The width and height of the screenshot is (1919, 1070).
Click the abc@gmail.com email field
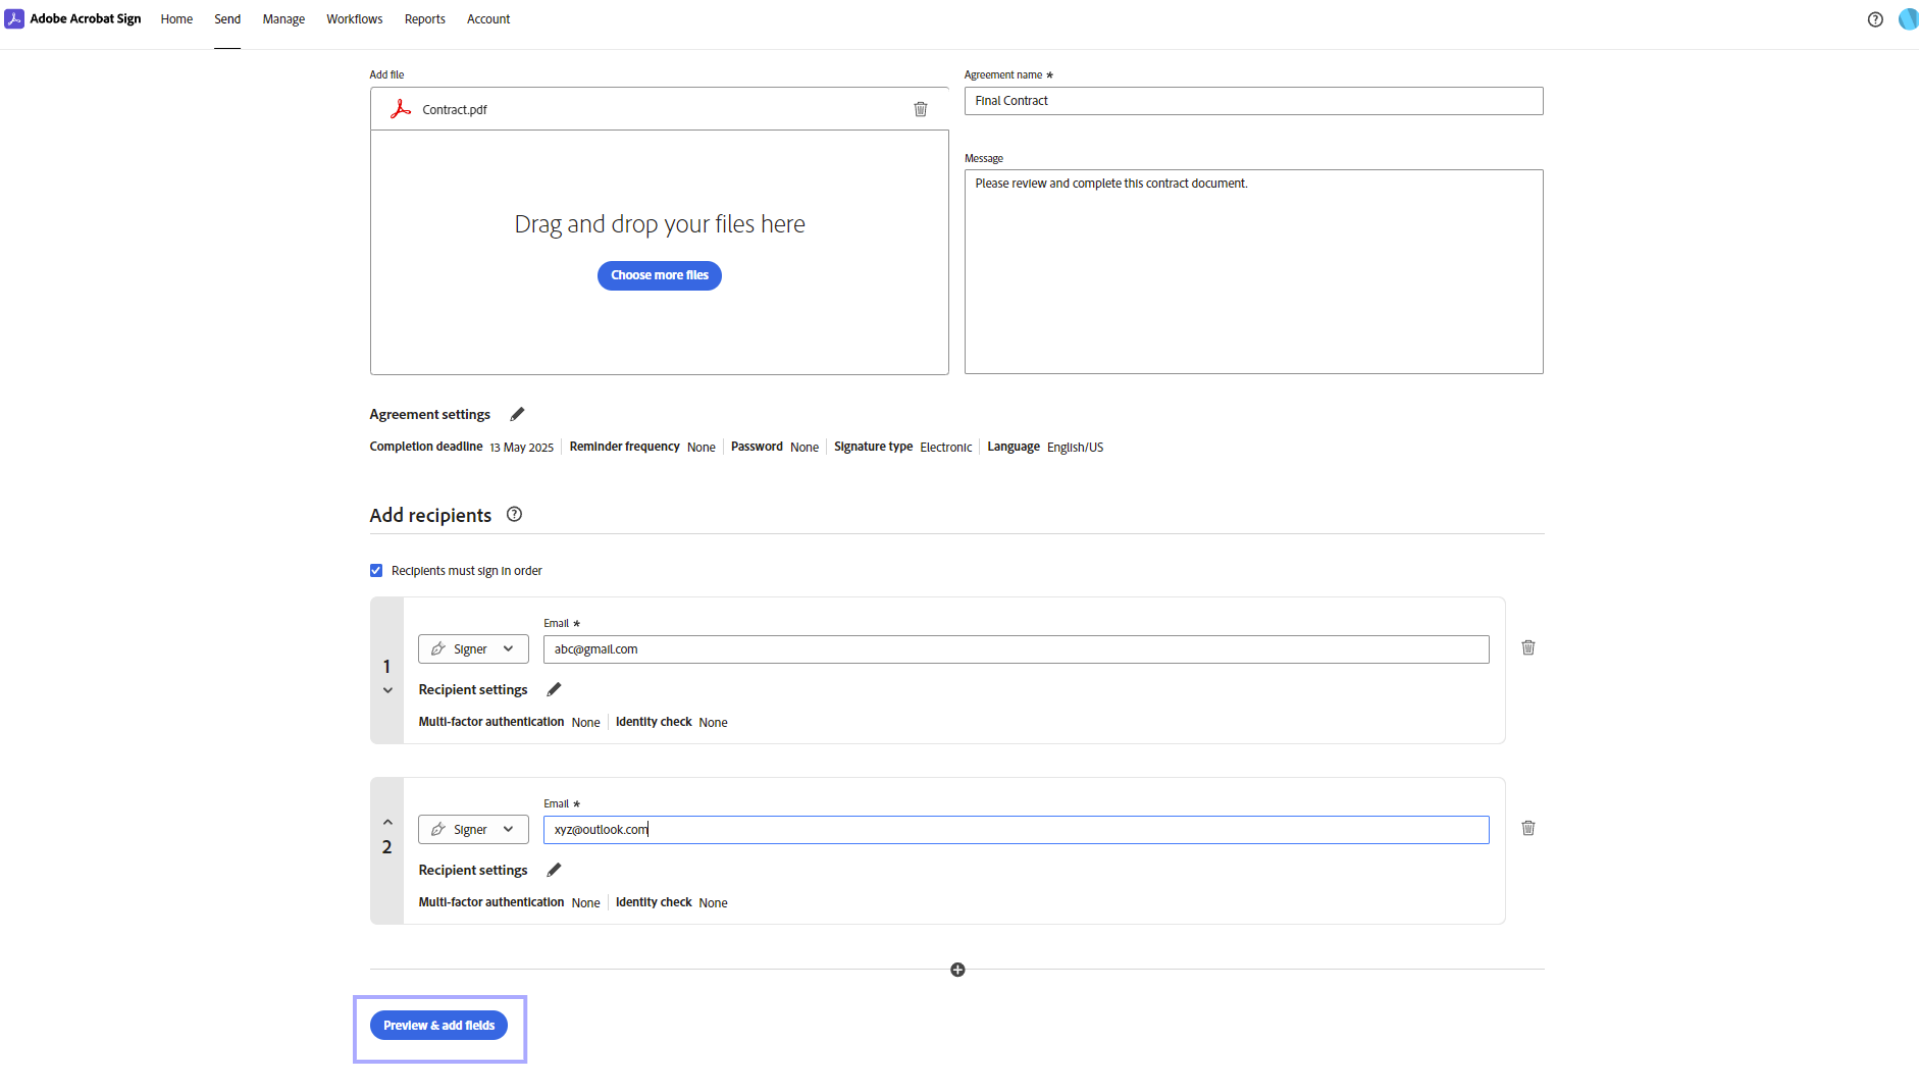point(1016,649)
